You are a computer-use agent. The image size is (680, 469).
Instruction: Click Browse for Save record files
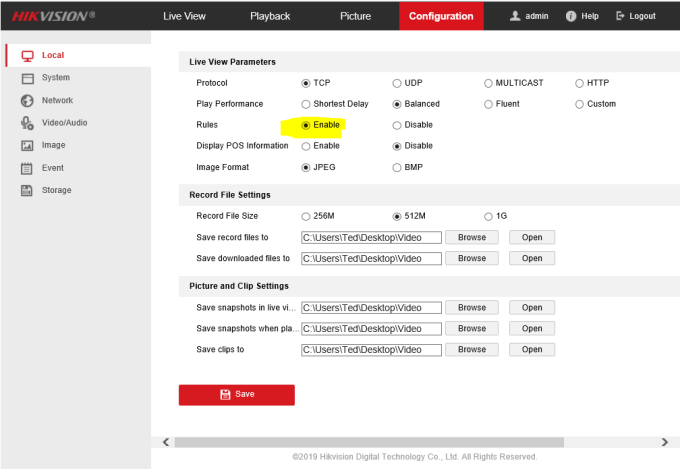point(471,237)
